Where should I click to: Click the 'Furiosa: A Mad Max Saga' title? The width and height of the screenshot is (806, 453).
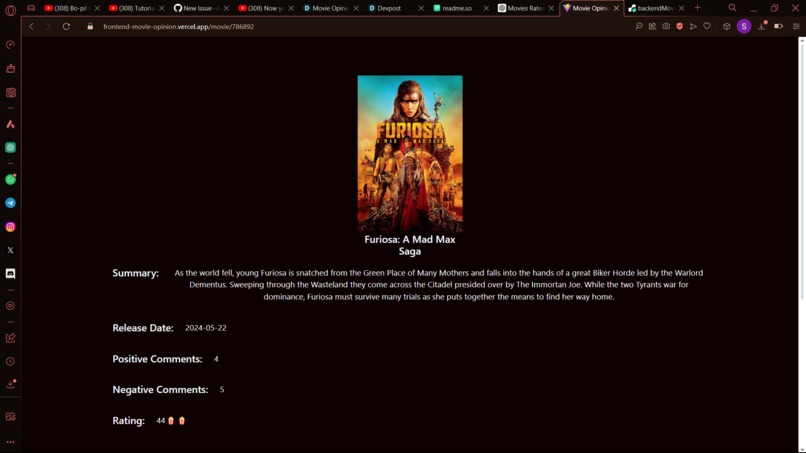click(x=410, y=245)
